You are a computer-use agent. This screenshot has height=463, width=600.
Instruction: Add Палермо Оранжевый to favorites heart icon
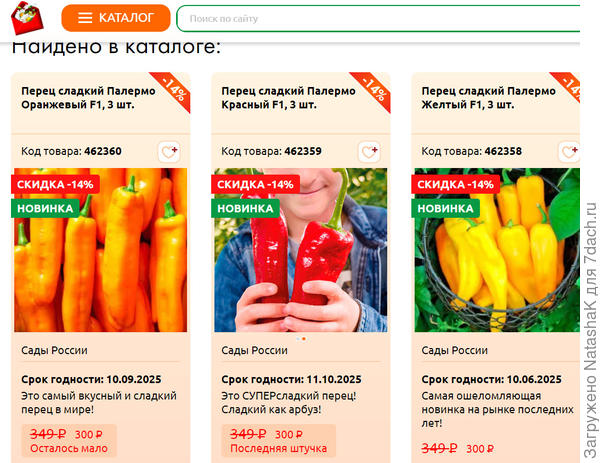[169, 152]
